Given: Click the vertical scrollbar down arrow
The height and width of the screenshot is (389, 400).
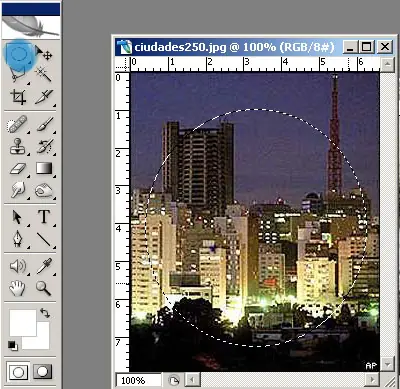Looking at the screenshot, I should tap(387, 364).
